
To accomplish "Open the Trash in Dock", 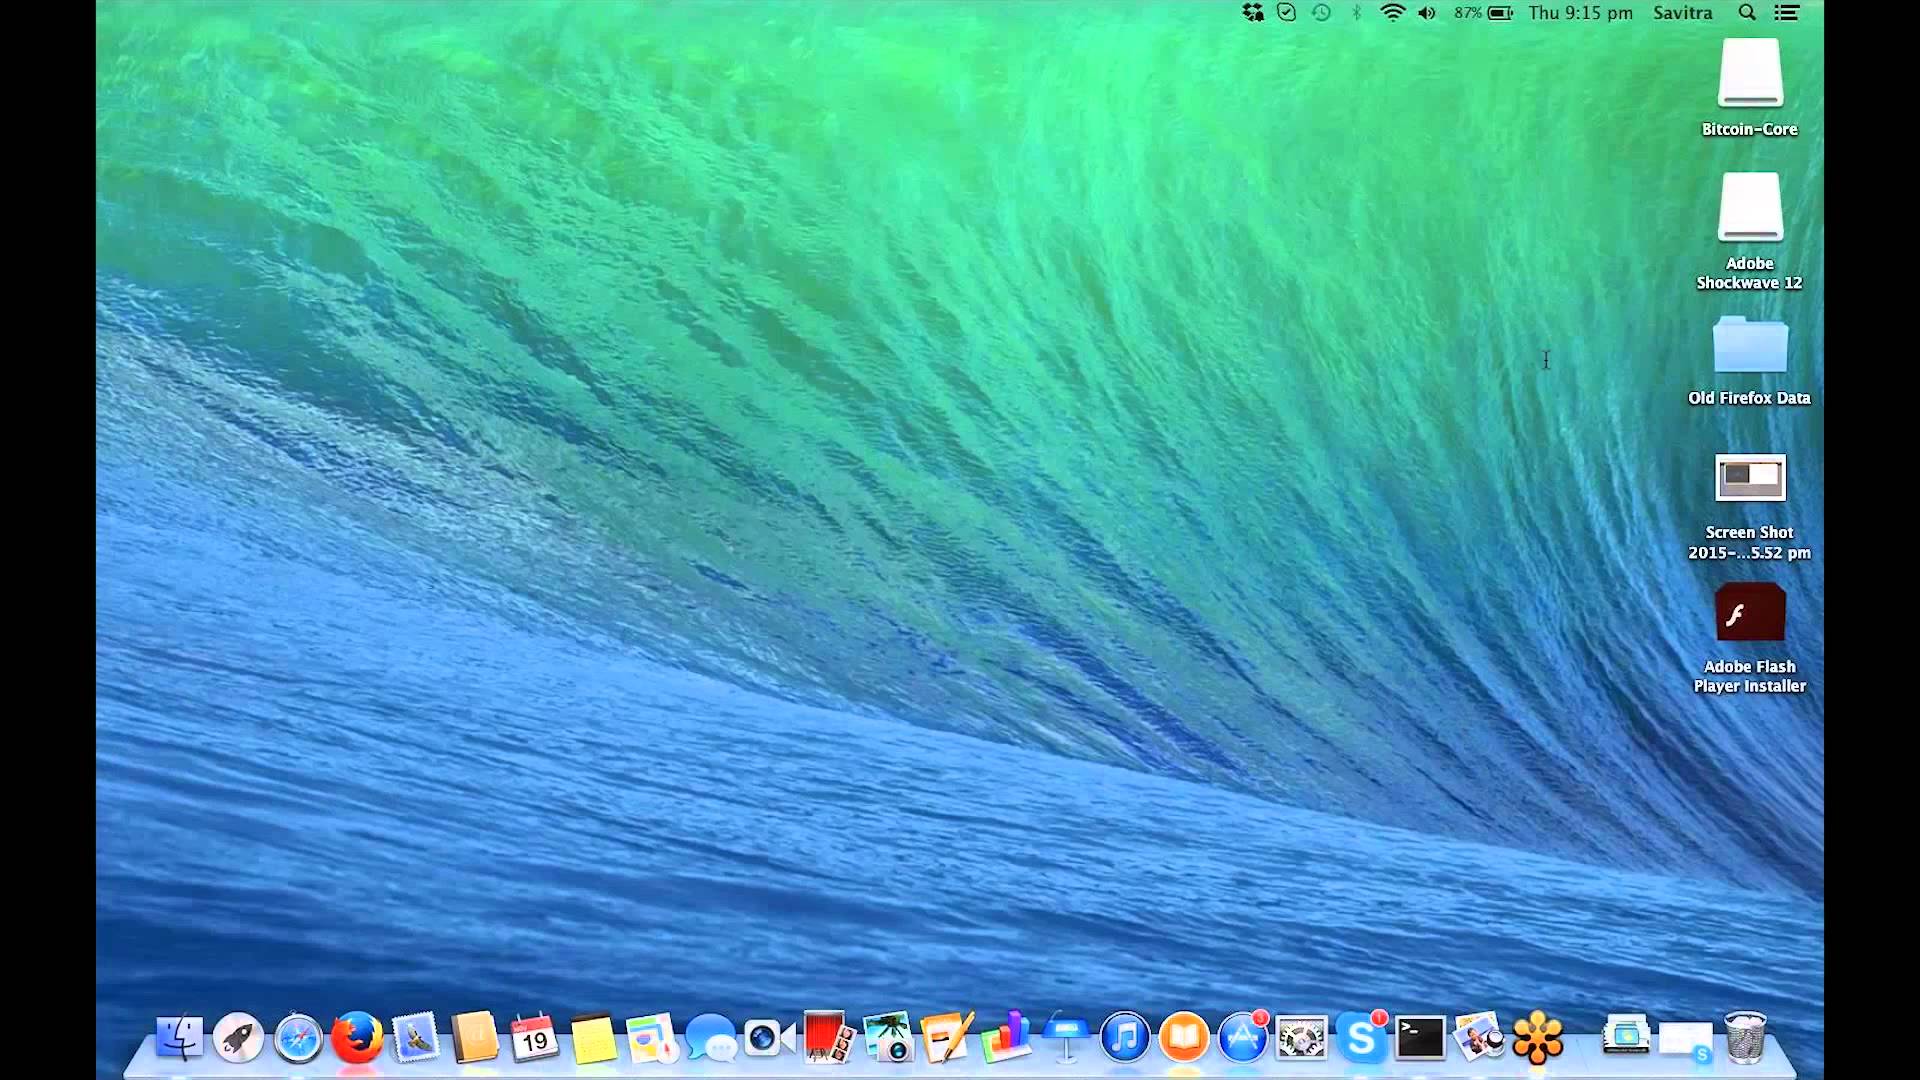I will (x=1745, y=1038).
